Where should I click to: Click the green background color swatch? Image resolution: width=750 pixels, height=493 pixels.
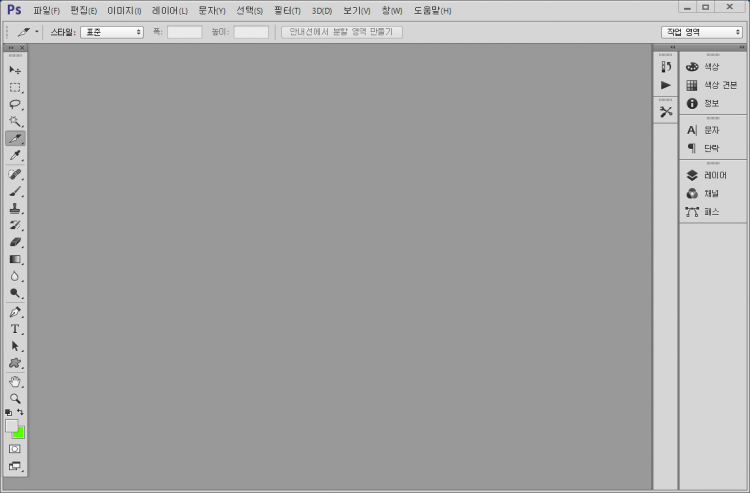[x=21, y=433]
